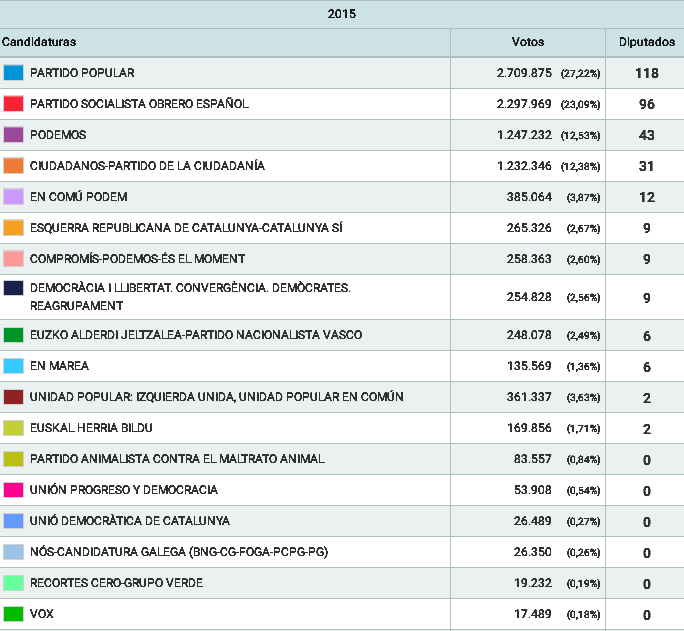
Task: Select UNIÓN PROGRESO Y DEMOCRACIA name
Action: pyautogui.click(x=123, y=490)
